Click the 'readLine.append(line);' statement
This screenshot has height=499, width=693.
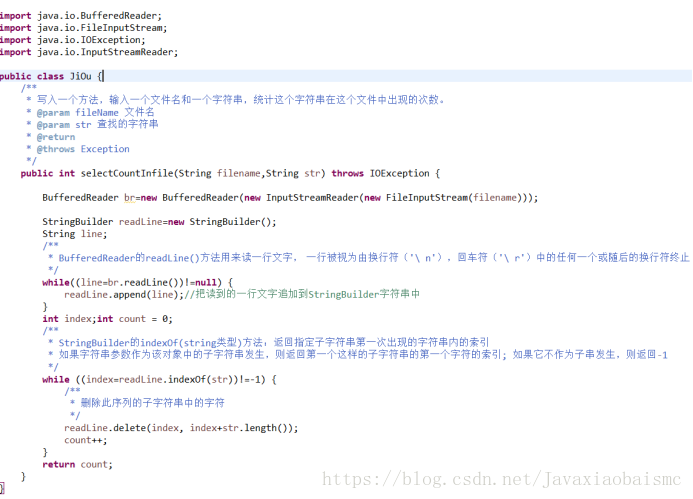click(124, 294)
